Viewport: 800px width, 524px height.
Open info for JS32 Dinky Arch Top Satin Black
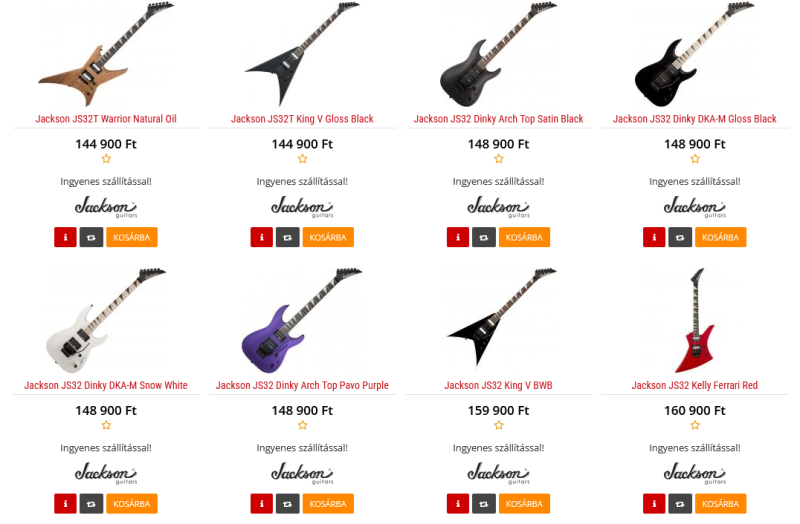458,237
